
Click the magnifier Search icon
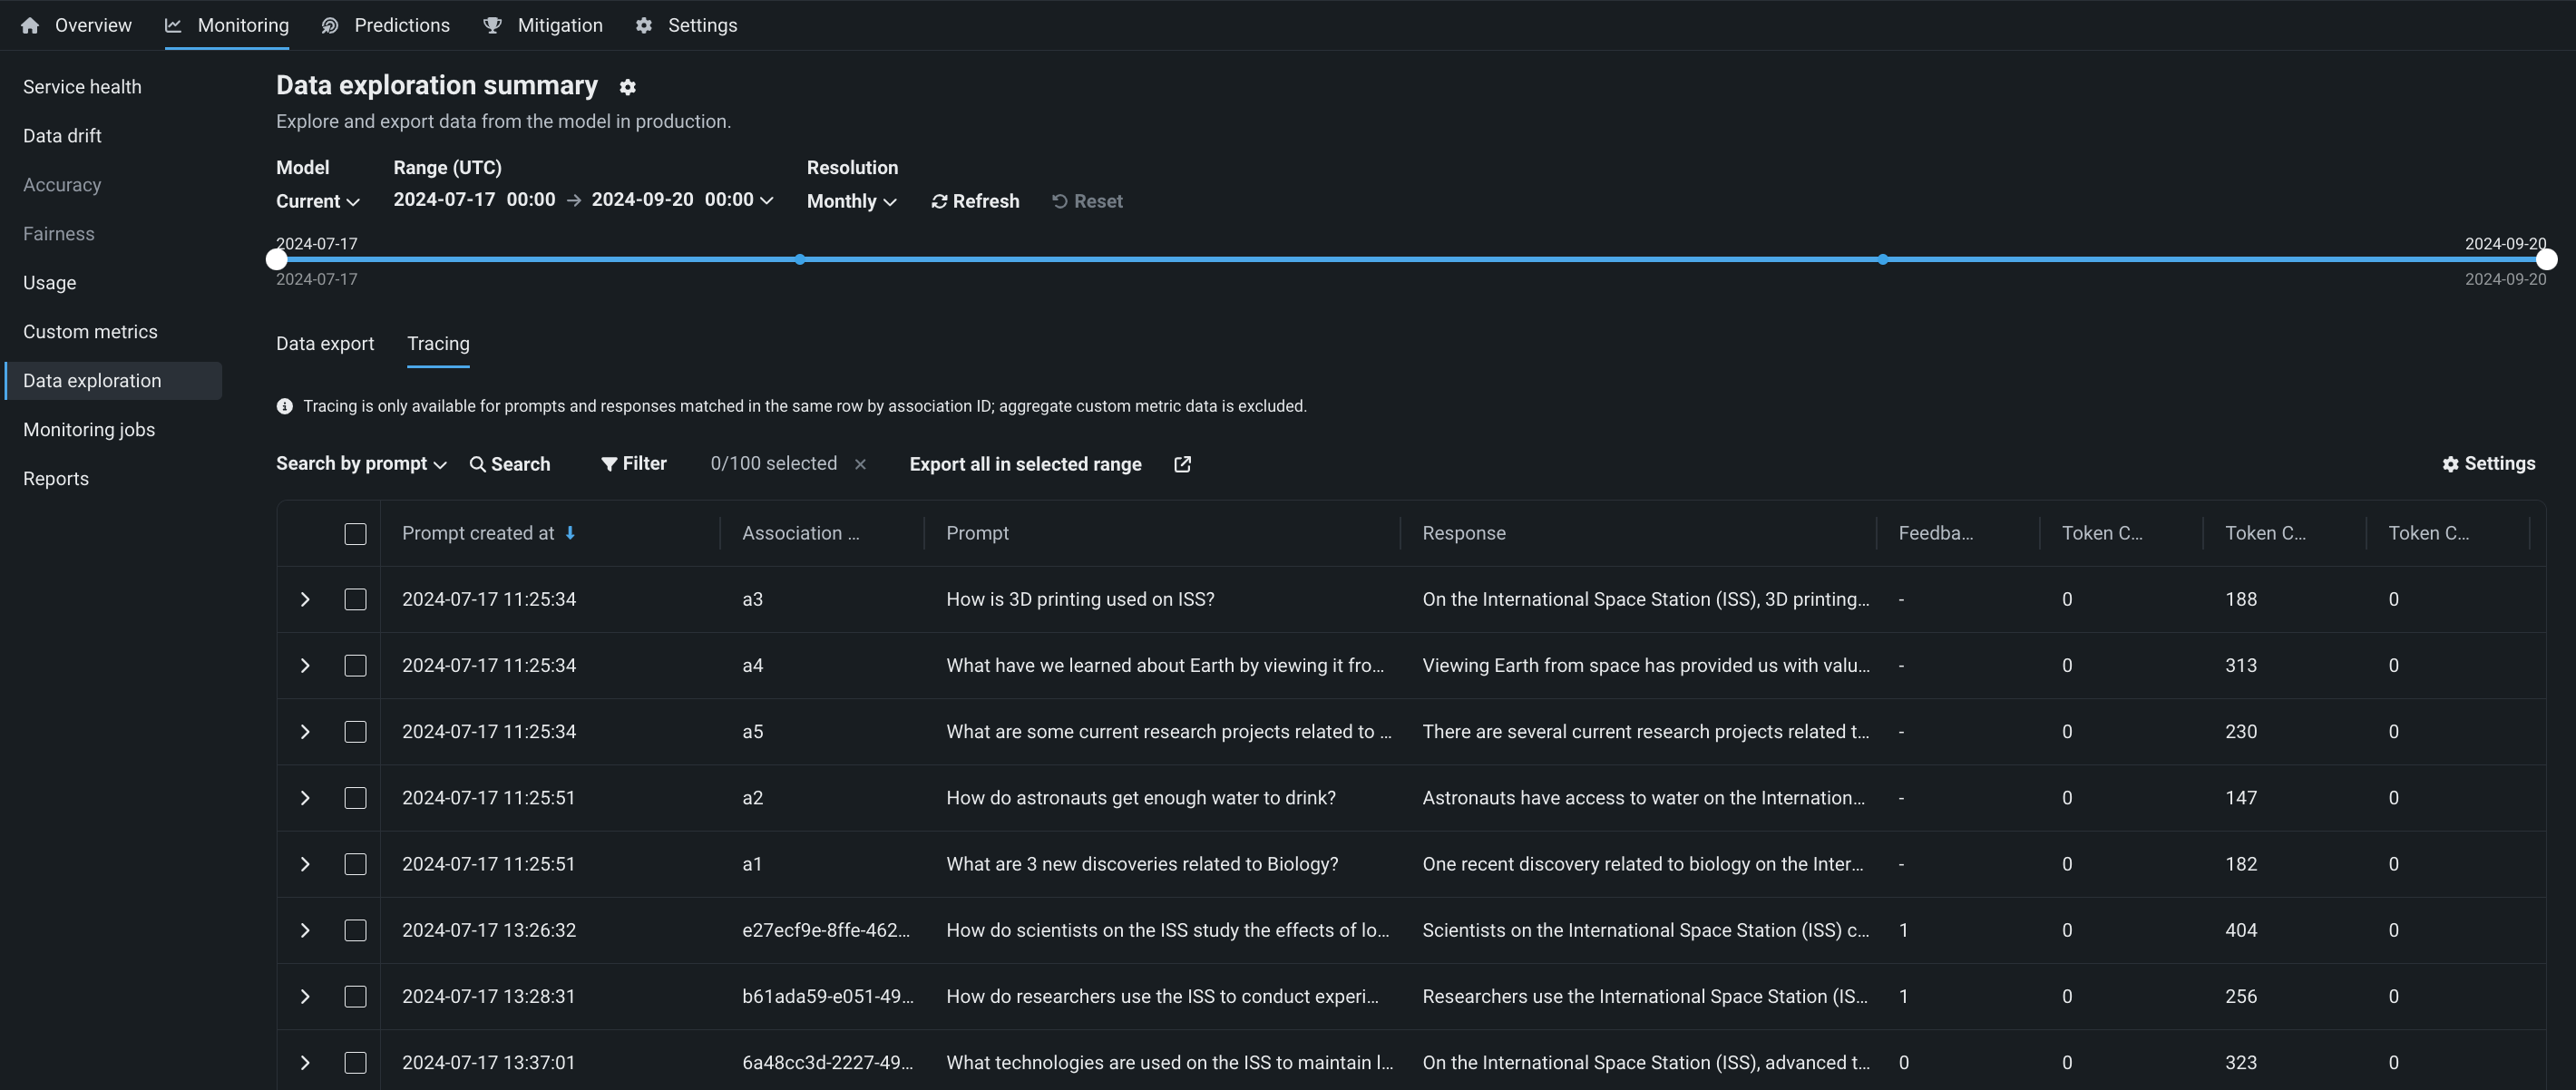pyautogui.click(x=478, y=464)
